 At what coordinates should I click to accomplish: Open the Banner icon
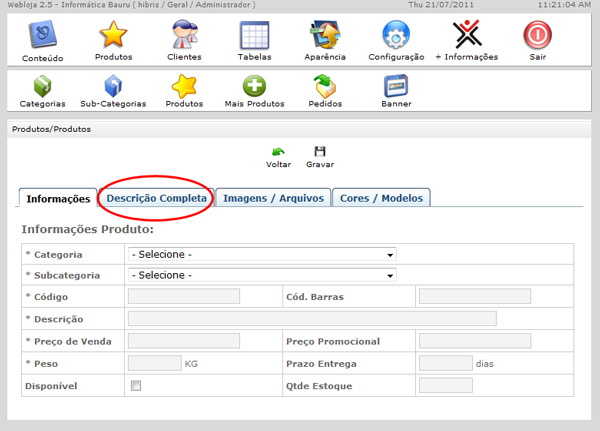point(396,88)
